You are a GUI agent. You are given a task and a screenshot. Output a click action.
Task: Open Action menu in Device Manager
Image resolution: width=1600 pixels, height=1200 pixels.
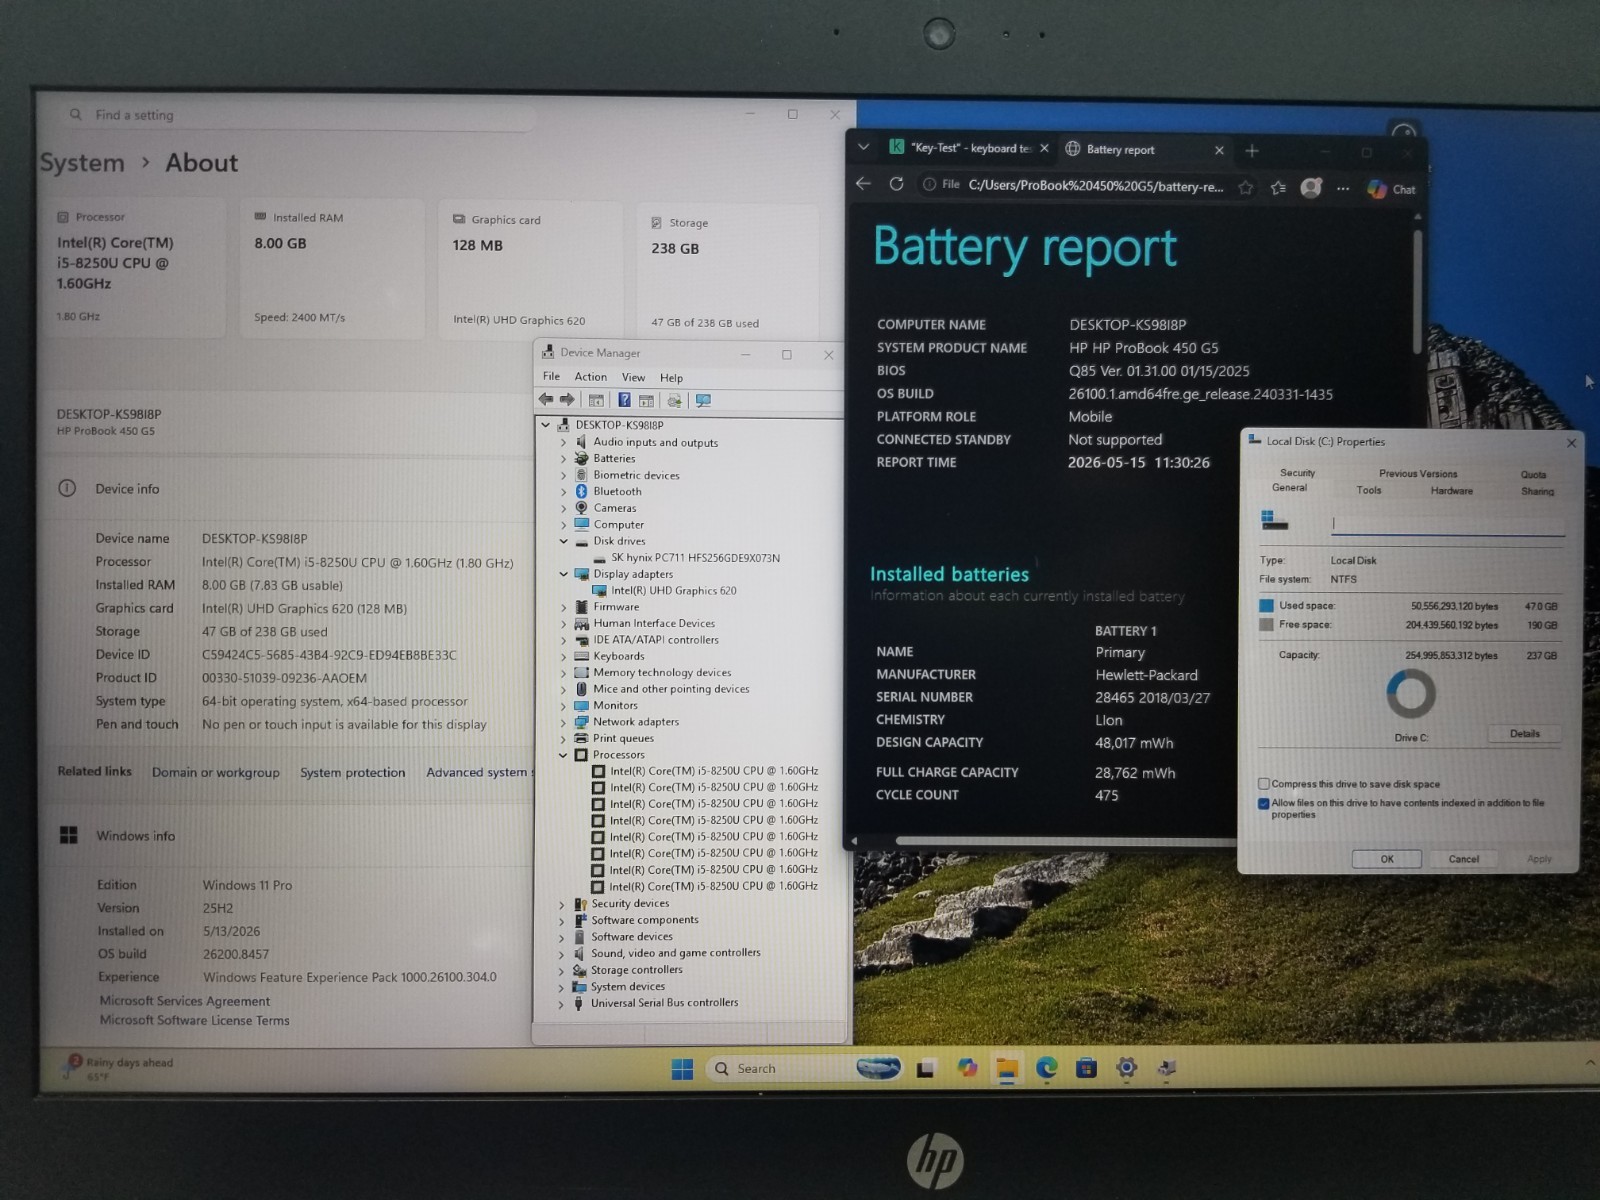click(590, 377)
